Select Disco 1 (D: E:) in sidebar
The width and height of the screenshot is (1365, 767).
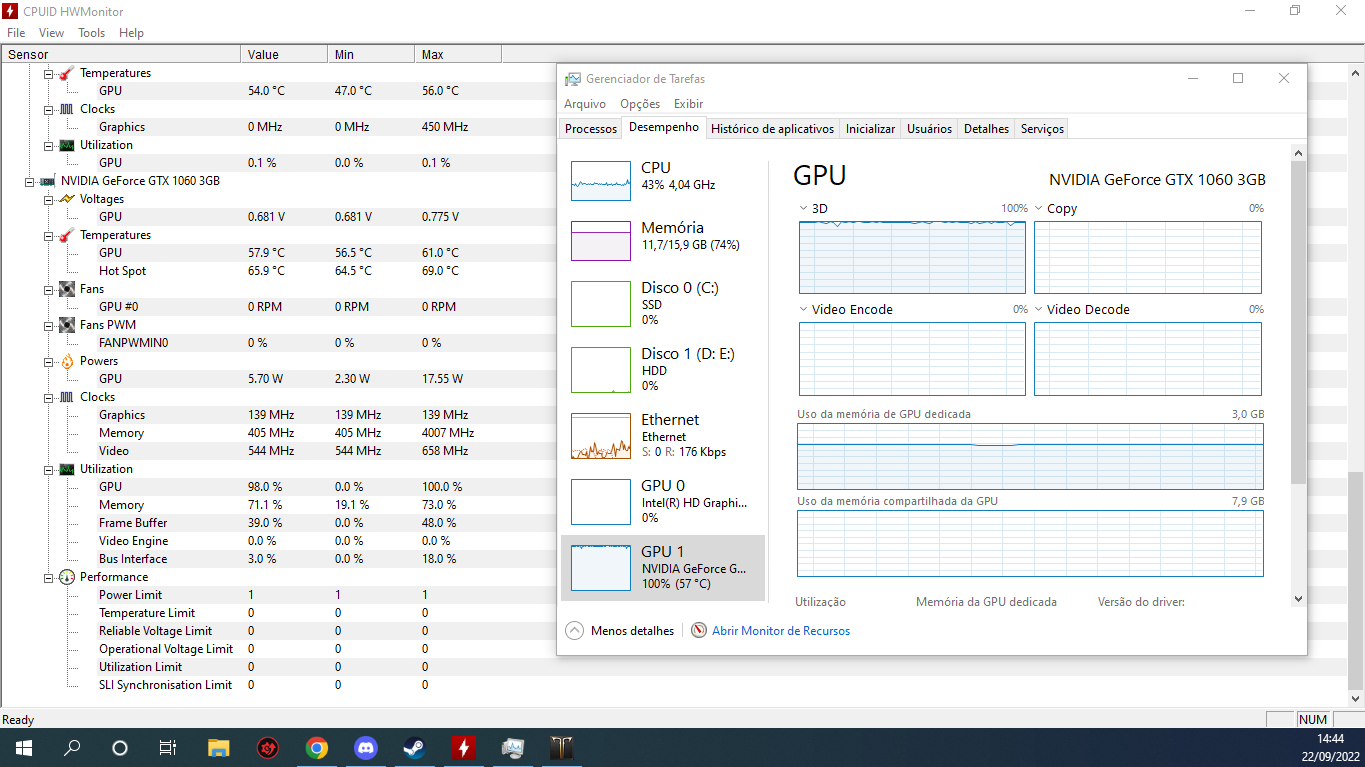pos(663,369)
